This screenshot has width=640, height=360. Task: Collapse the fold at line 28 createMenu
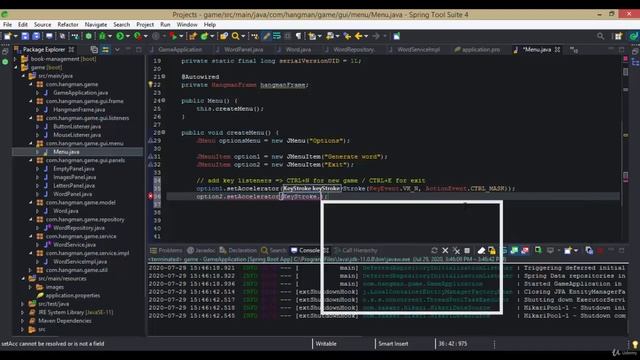[164, 132]
